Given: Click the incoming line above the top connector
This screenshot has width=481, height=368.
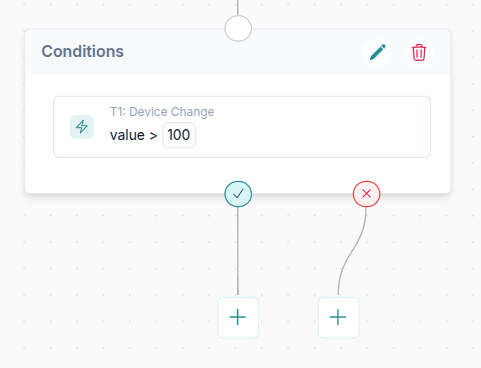Looking at the screenshot, I should (x=238, y=7).
